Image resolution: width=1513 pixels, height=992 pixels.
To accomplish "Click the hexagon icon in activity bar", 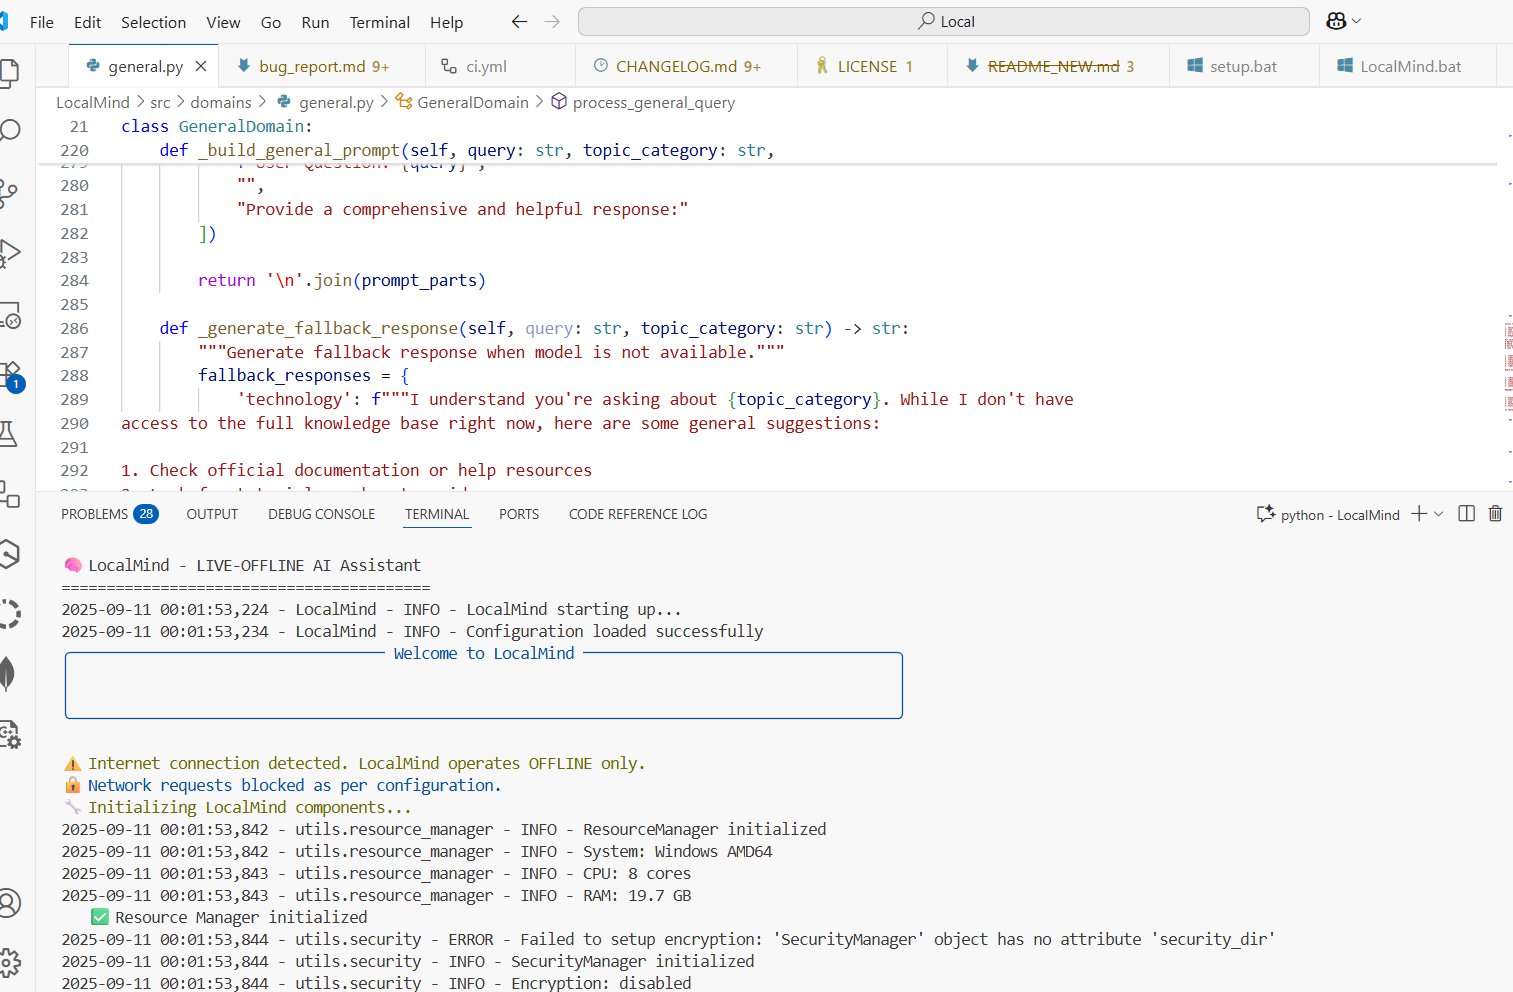I will (9, 553).
